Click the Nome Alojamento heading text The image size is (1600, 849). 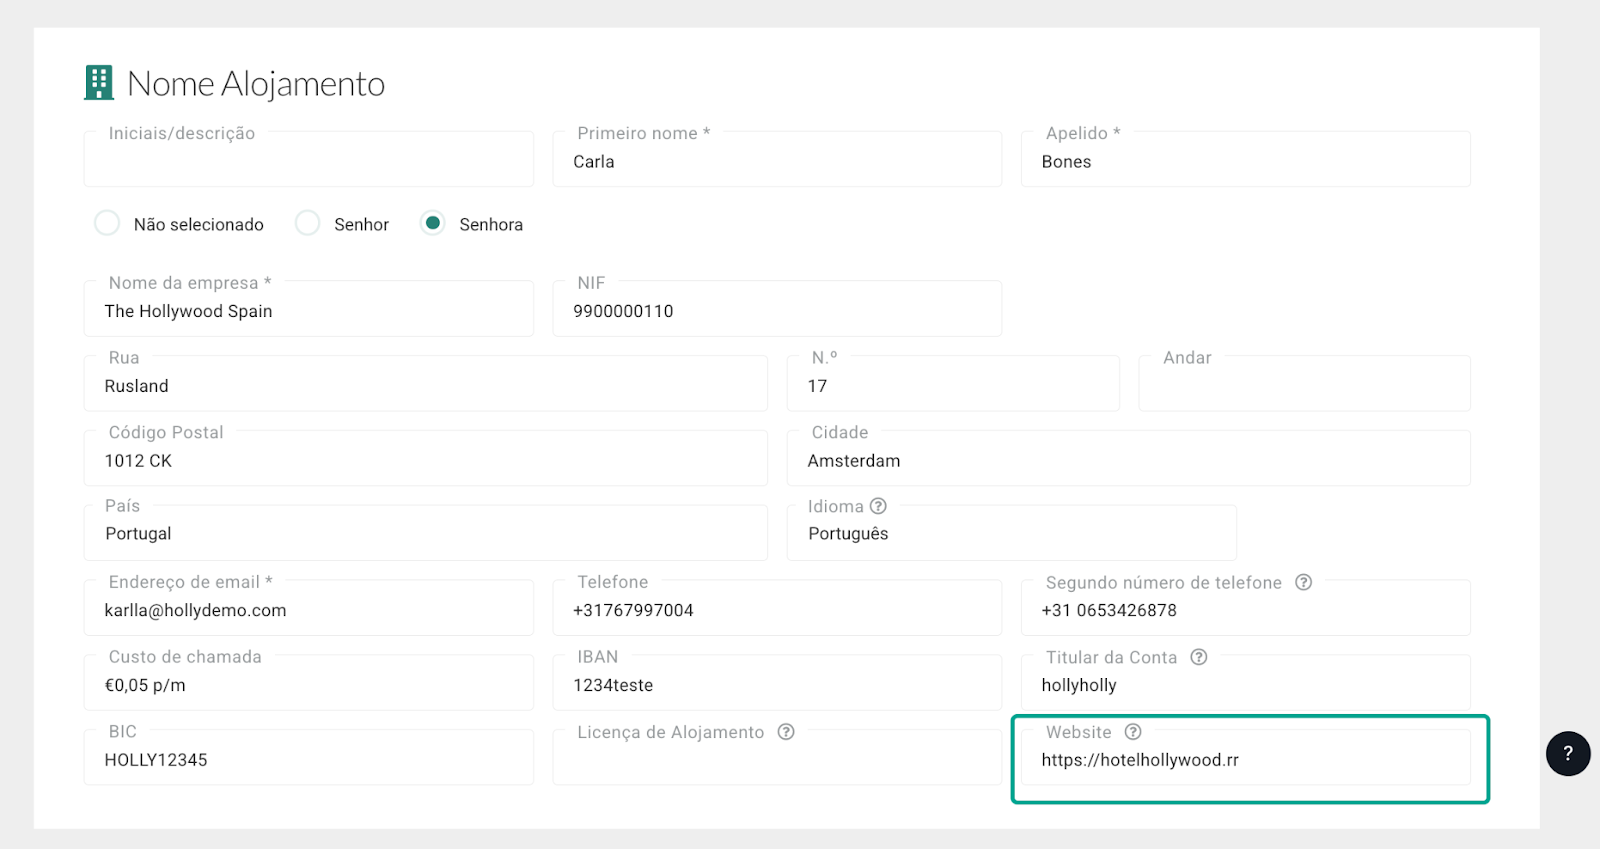pyautogui.click(x=256, y=84)
